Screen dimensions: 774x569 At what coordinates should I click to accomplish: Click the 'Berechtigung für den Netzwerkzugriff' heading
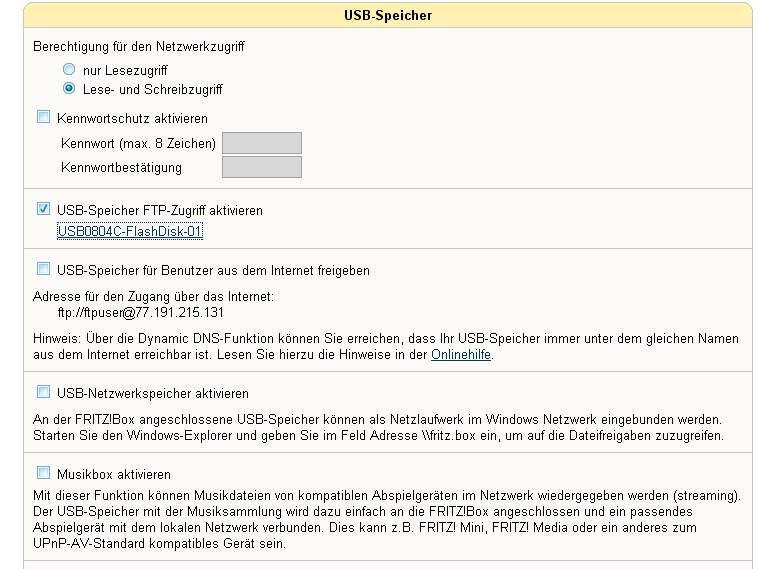139,47
